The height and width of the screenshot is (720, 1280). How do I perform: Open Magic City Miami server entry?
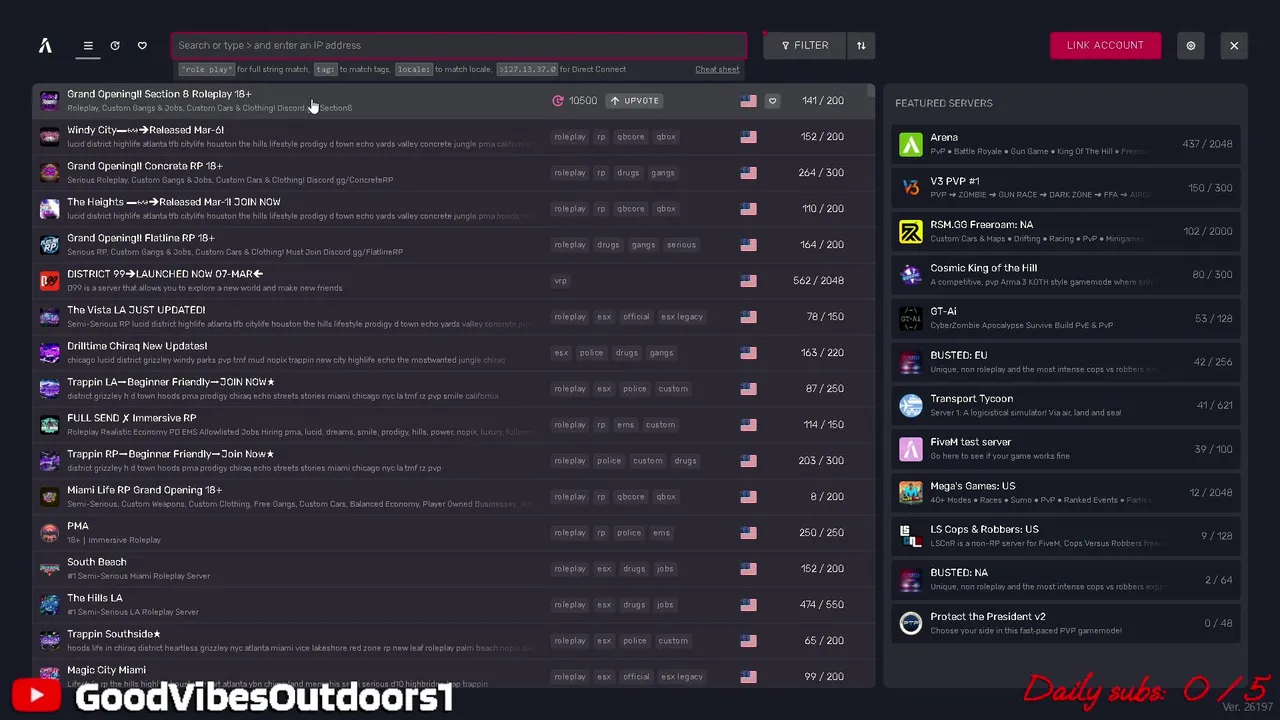(x=453, y=675)
